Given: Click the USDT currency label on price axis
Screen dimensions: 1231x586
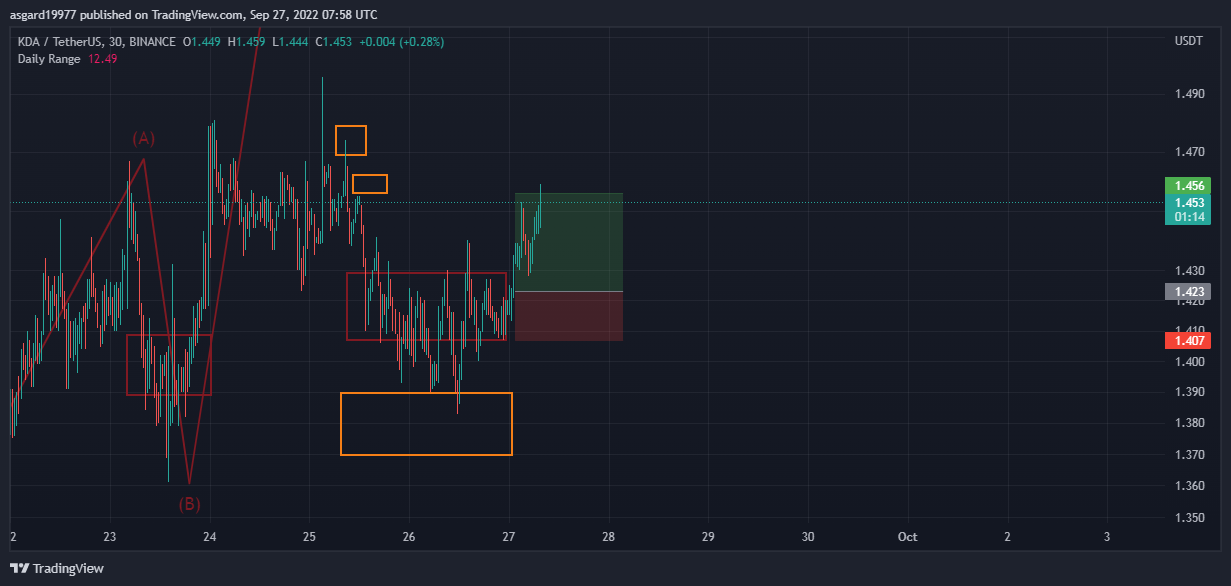Looking at the screenshot, I should pos(1188,41).
